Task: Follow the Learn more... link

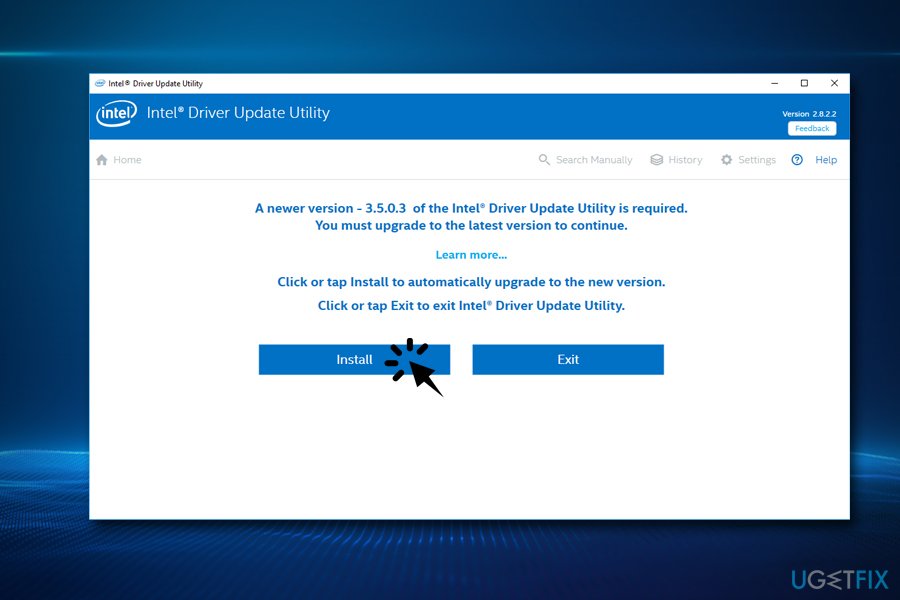Action: pos(471,255)
